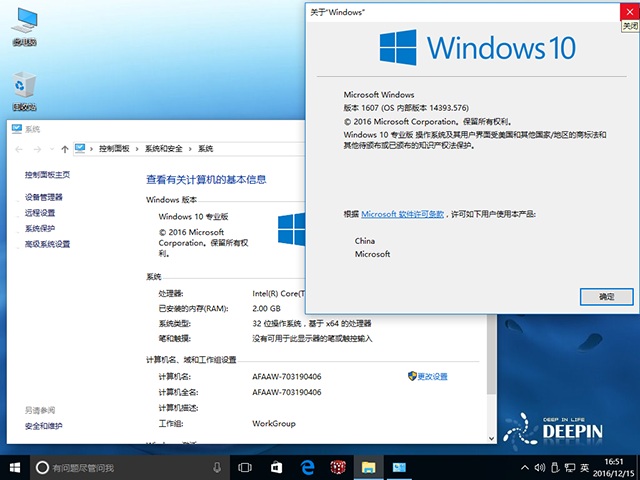
Task: Select 系统和安全 in the address breadcrumb
Action: 164,148
